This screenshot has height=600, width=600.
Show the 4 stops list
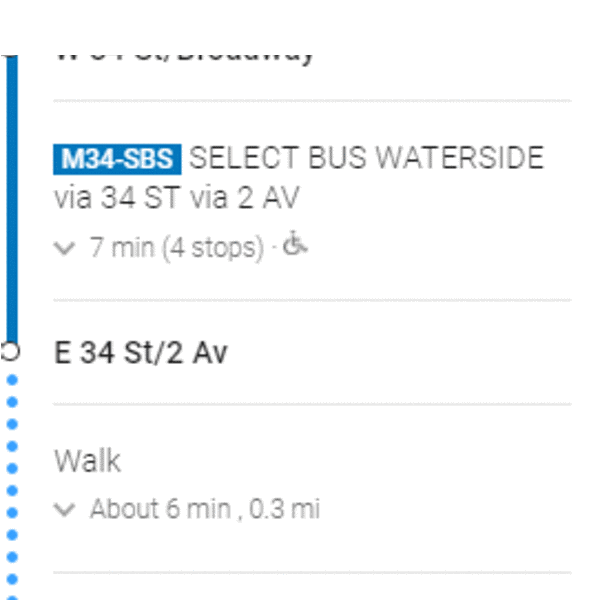click(x=216, y=247)
